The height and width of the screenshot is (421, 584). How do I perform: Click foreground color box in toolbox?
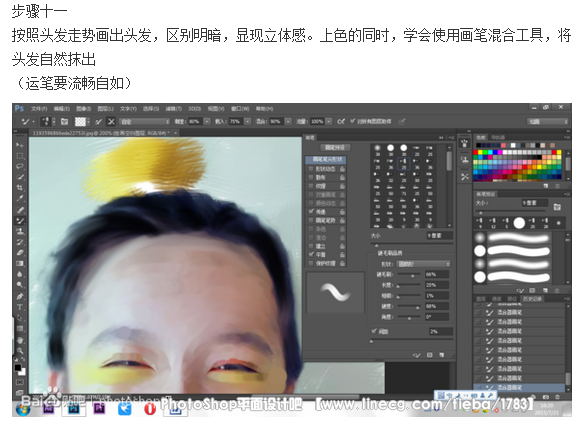(x=18, y=368)
